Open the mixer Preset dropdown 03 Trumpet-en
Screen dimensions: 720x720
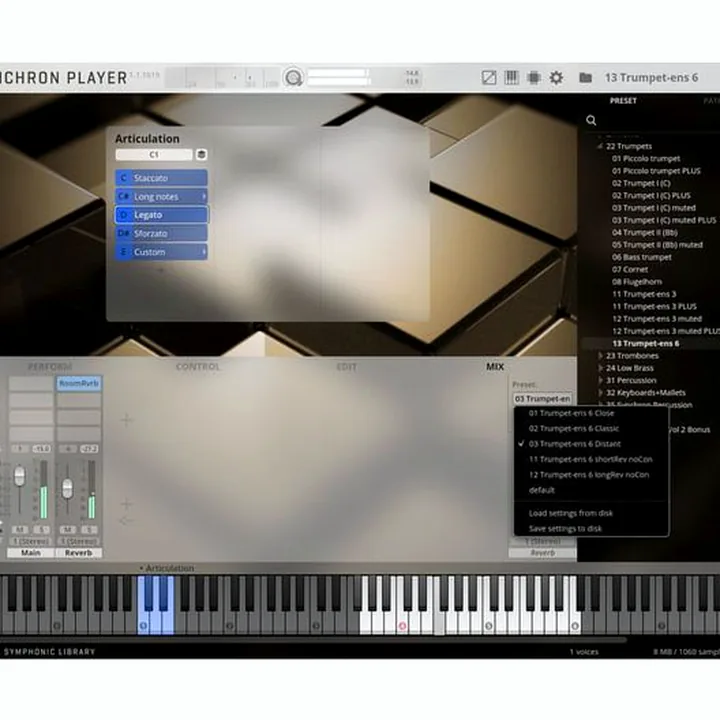(x=542, y=399)
